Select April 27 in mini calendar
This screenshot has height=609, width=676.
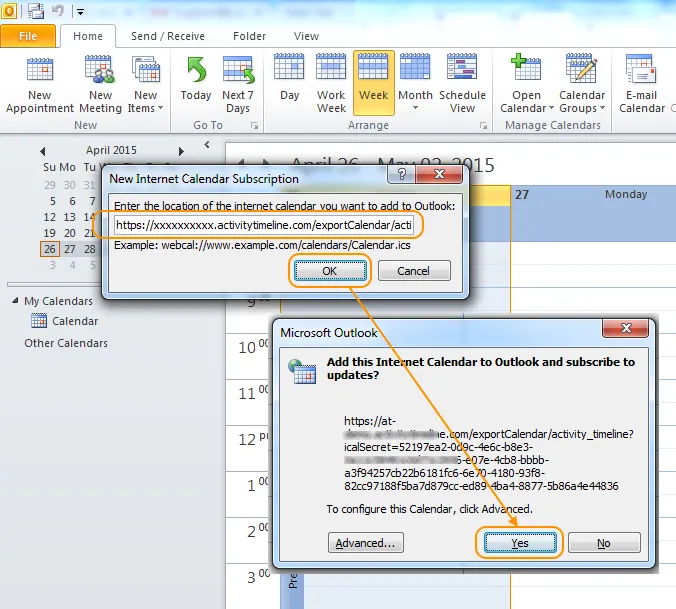pyautogui.click(x=70, y=249)
